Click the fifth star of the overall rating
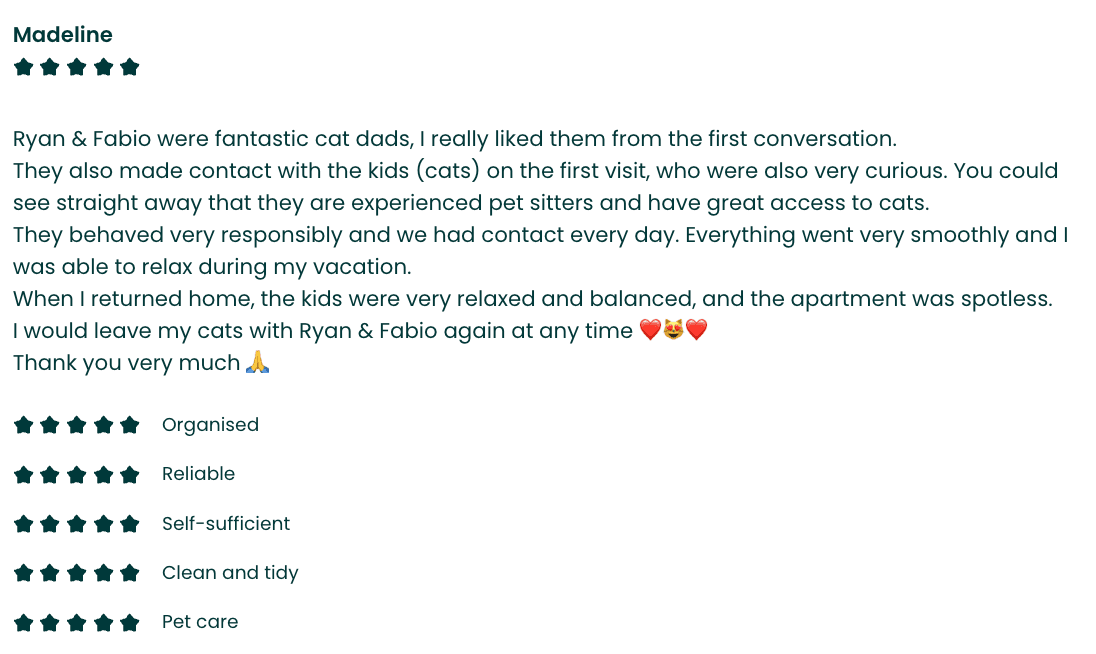 click(x=129, y=67)
